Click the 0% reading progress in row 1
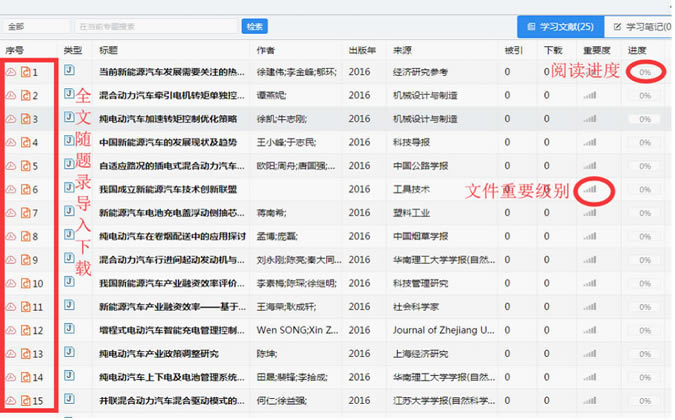 click(x=645, y=72)
